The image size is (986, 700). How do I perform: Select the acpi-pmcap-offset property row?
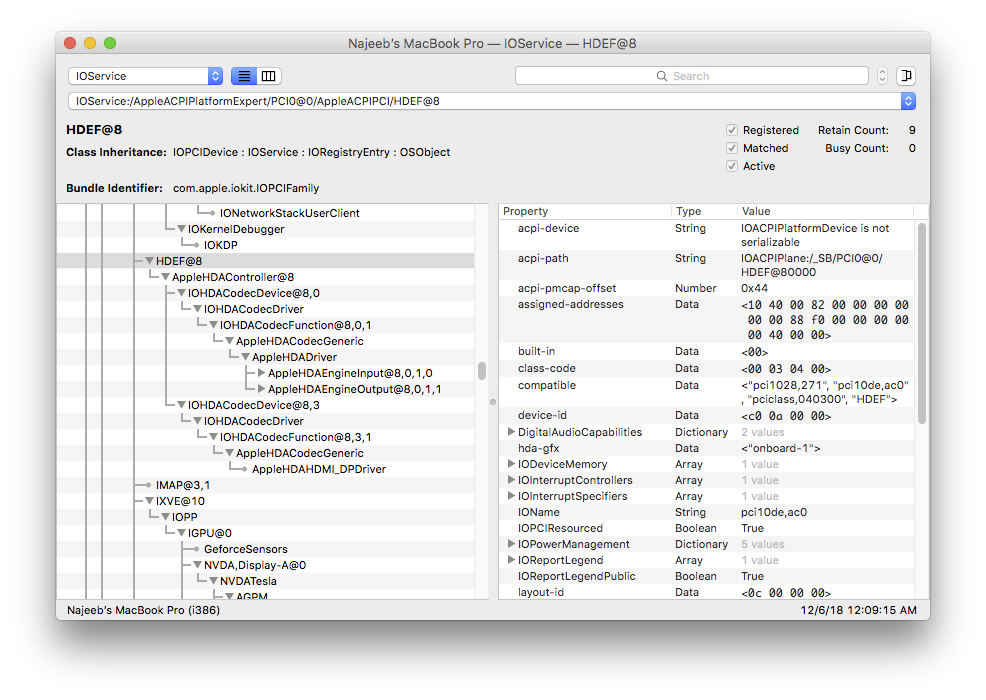coord(707,288)
